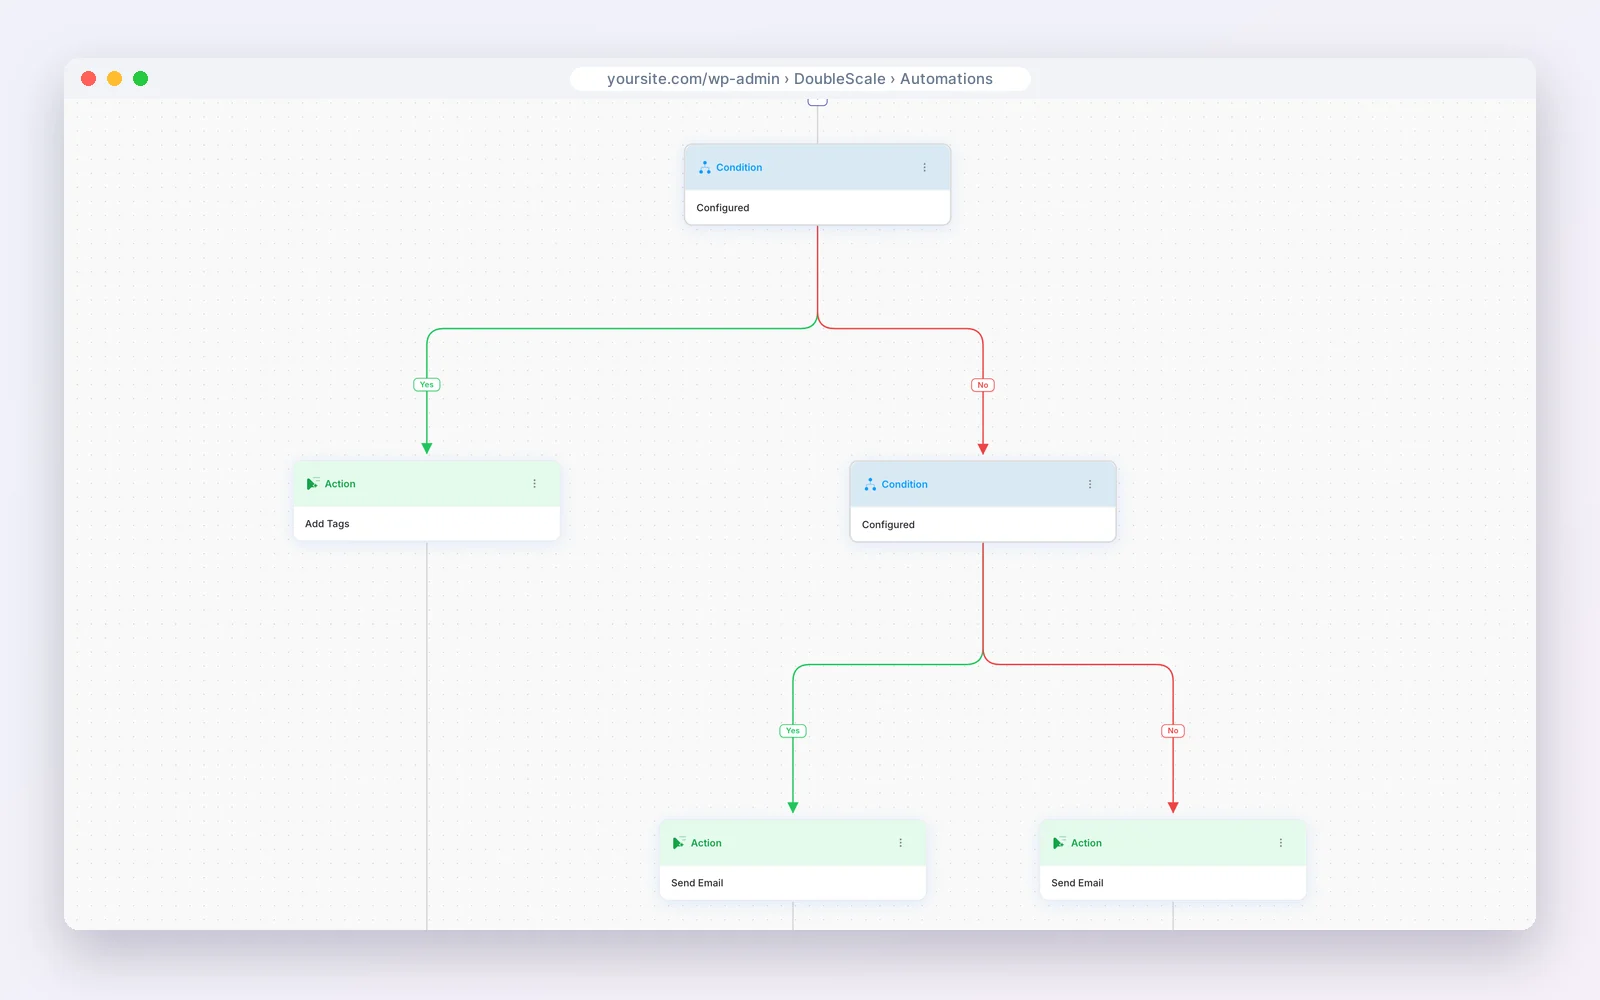Image resolution: width=1600 pixels, height=1000 pixels.
Task: Click the No label above the rightmost Send Email action
Action: [1173, 731]
